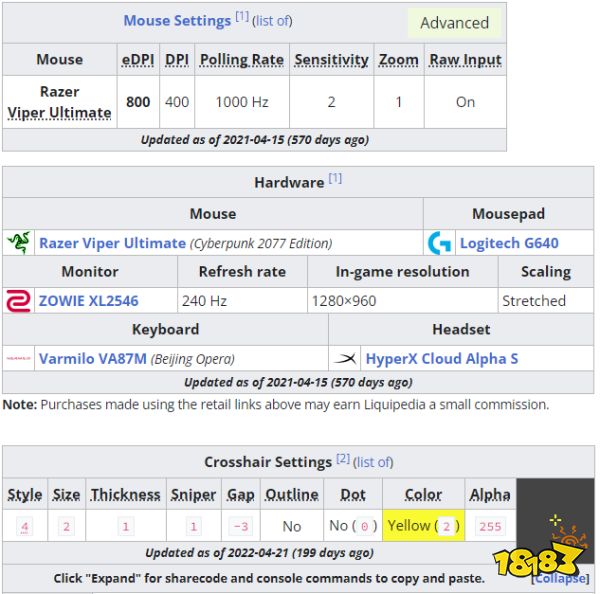600x594 pixels.
Task: Click the Crosshair Settings heading text
Action: click(x=268, y=462)
